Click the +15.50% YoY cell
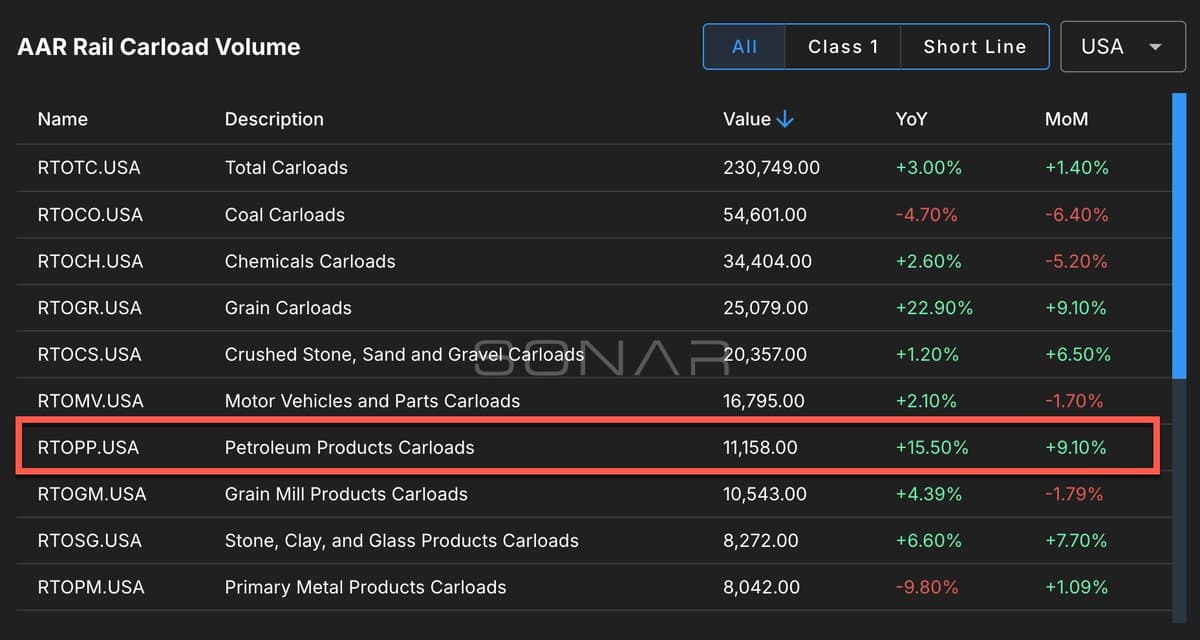The height and width of the screenshot is (640, 1200). click(932, 448)
